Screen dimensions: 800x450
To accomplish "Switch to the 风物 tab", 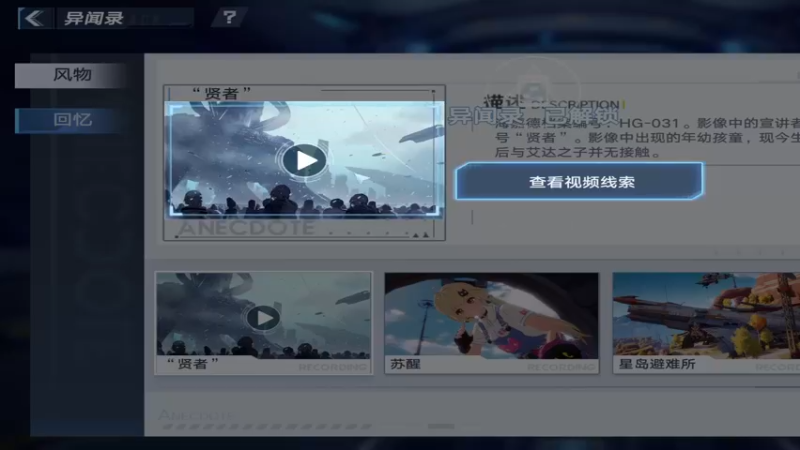I will click(71, 75).
